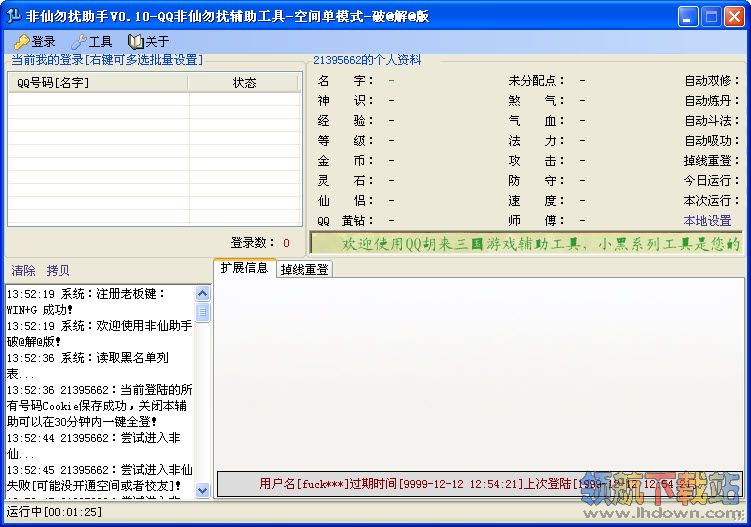Click the log scrollbar up arrow
The height and width of the screenshot is (527, 751).
click(x=203, y=293)
